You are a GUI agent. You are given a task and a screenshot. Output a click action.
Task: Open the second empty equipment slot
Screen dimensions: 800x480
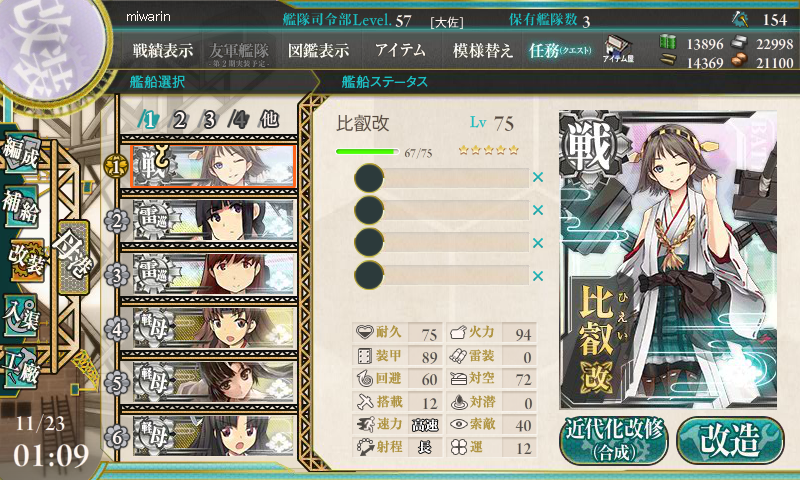pyautogui.click(x=442, y=210)
